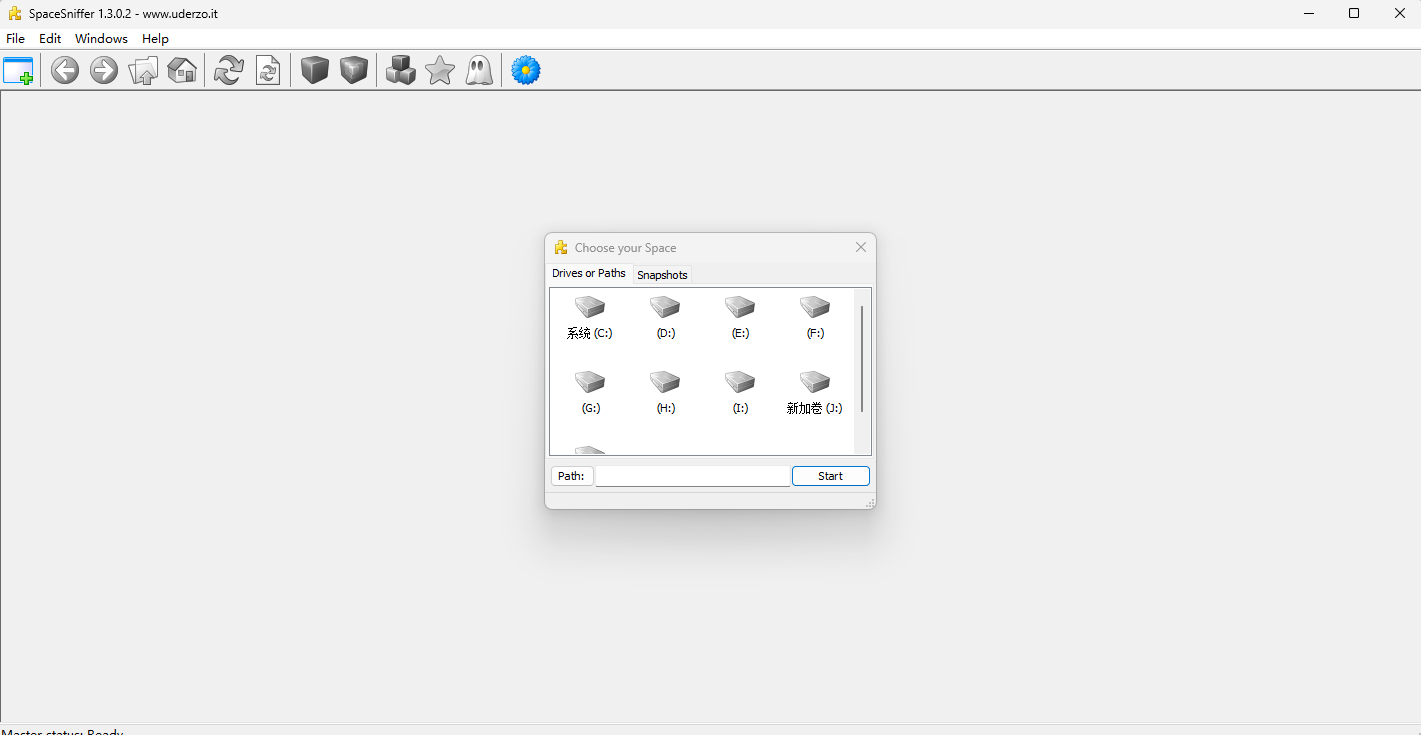Click the blue flower Donate icon
Image resolution: width=1421 pixels, height=735 pixels.
[526, 71]
